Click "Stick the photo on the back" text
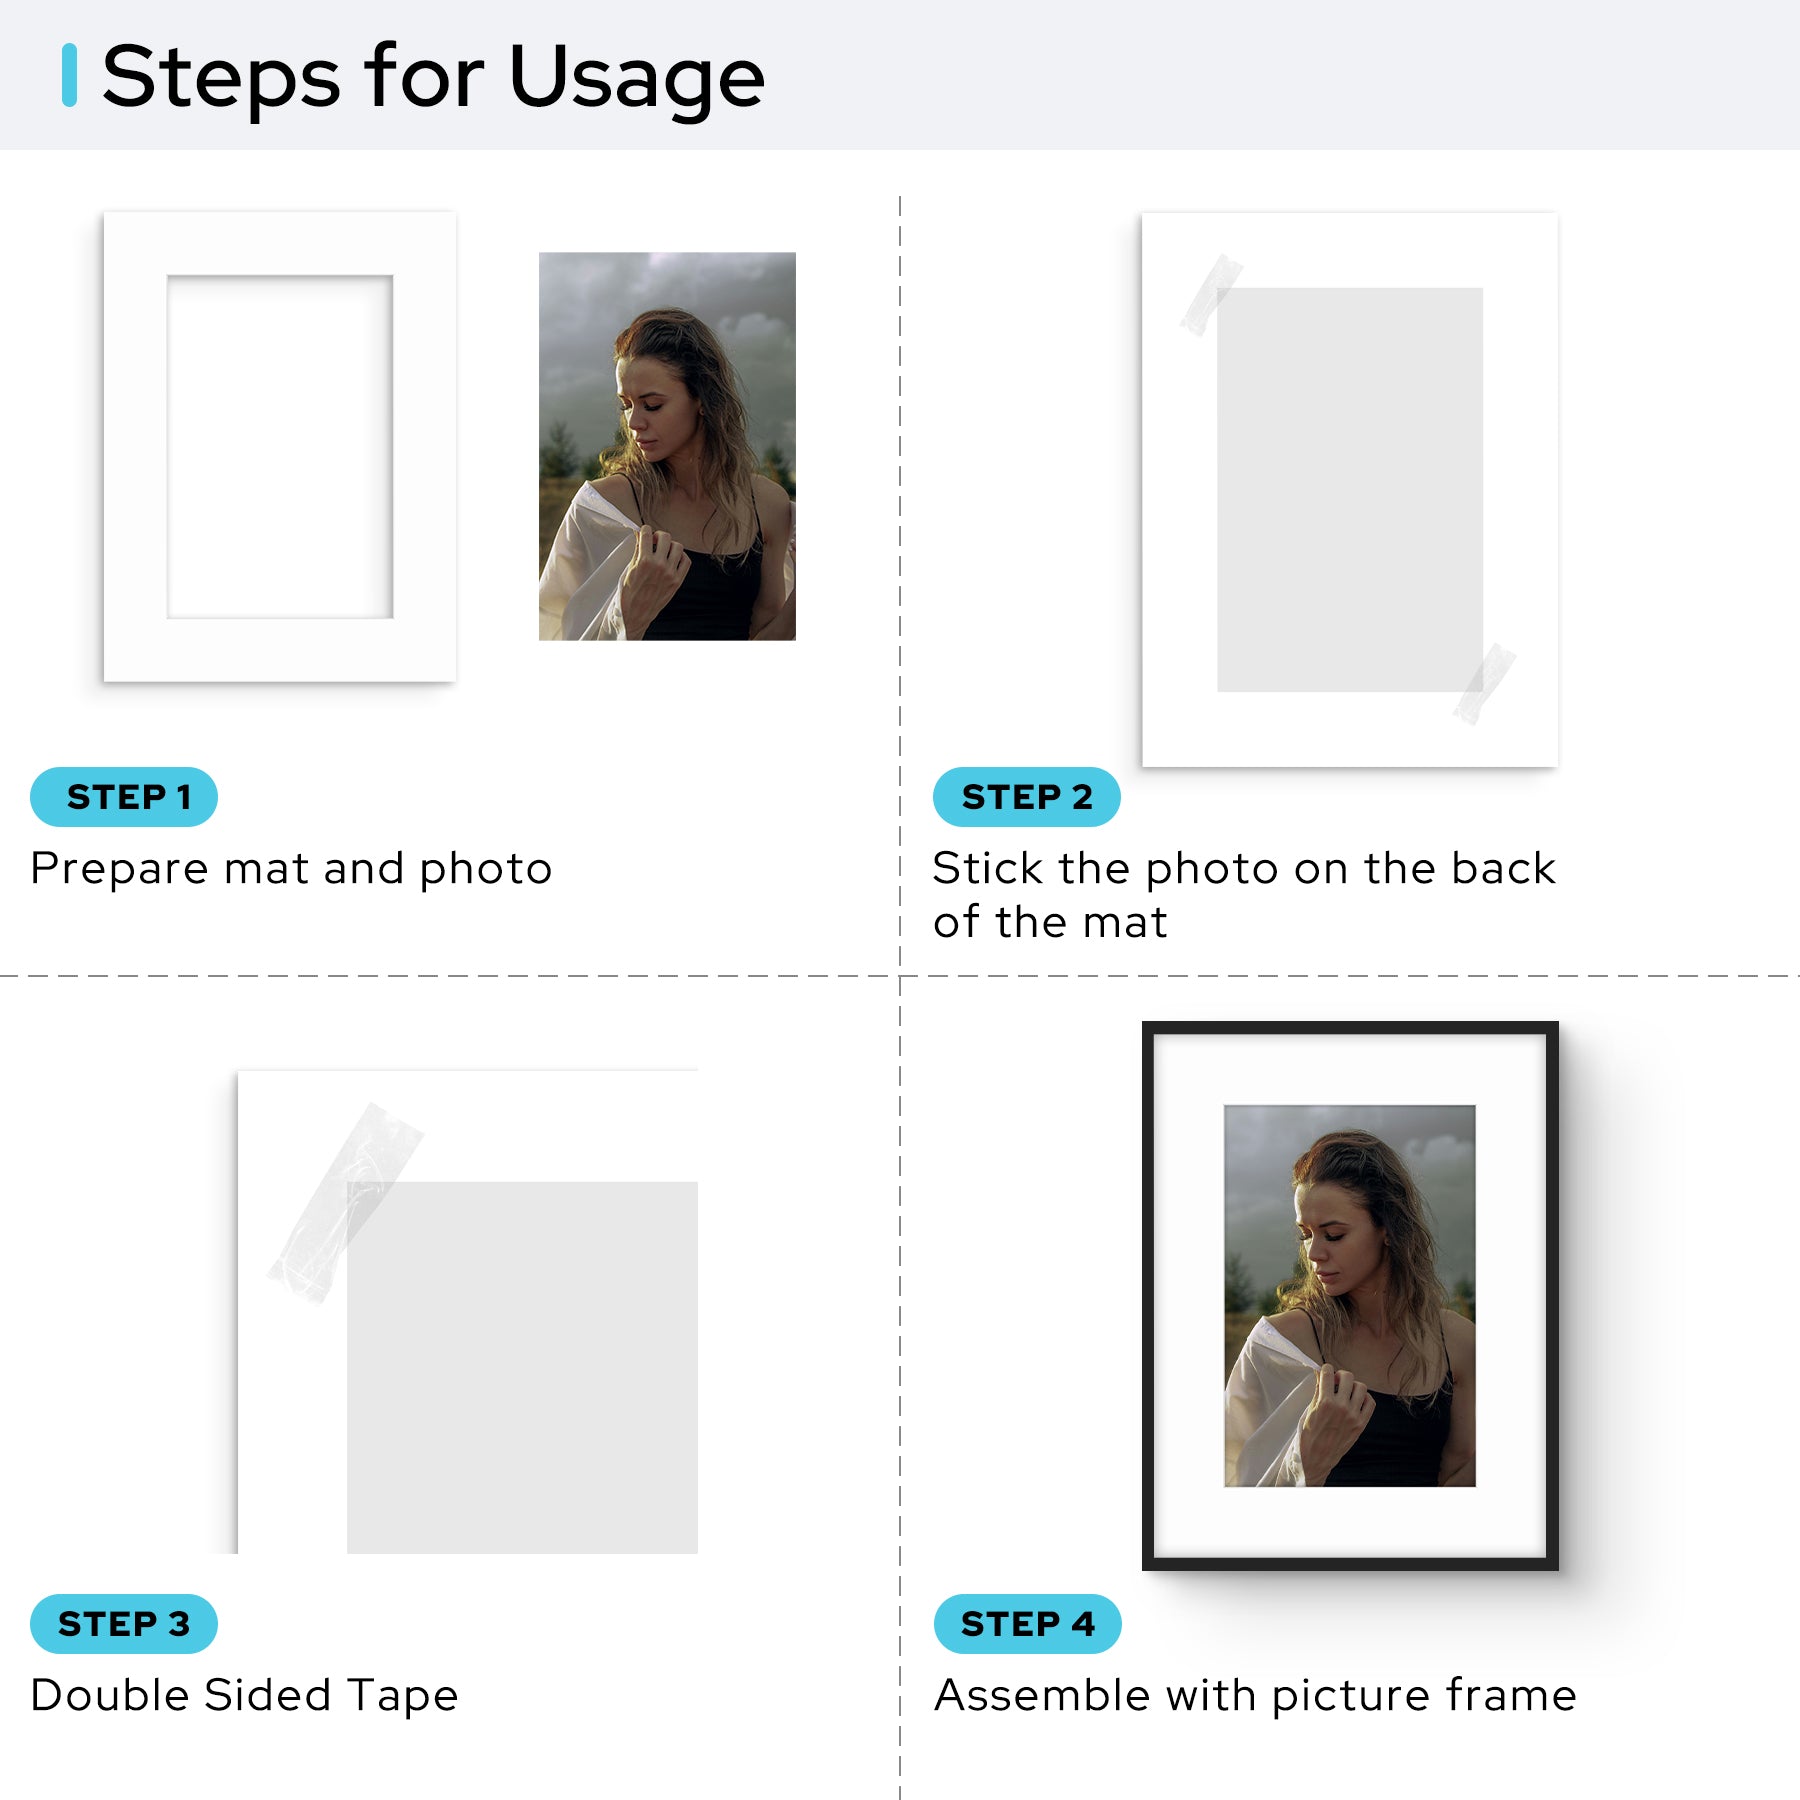 point(1244,868)
